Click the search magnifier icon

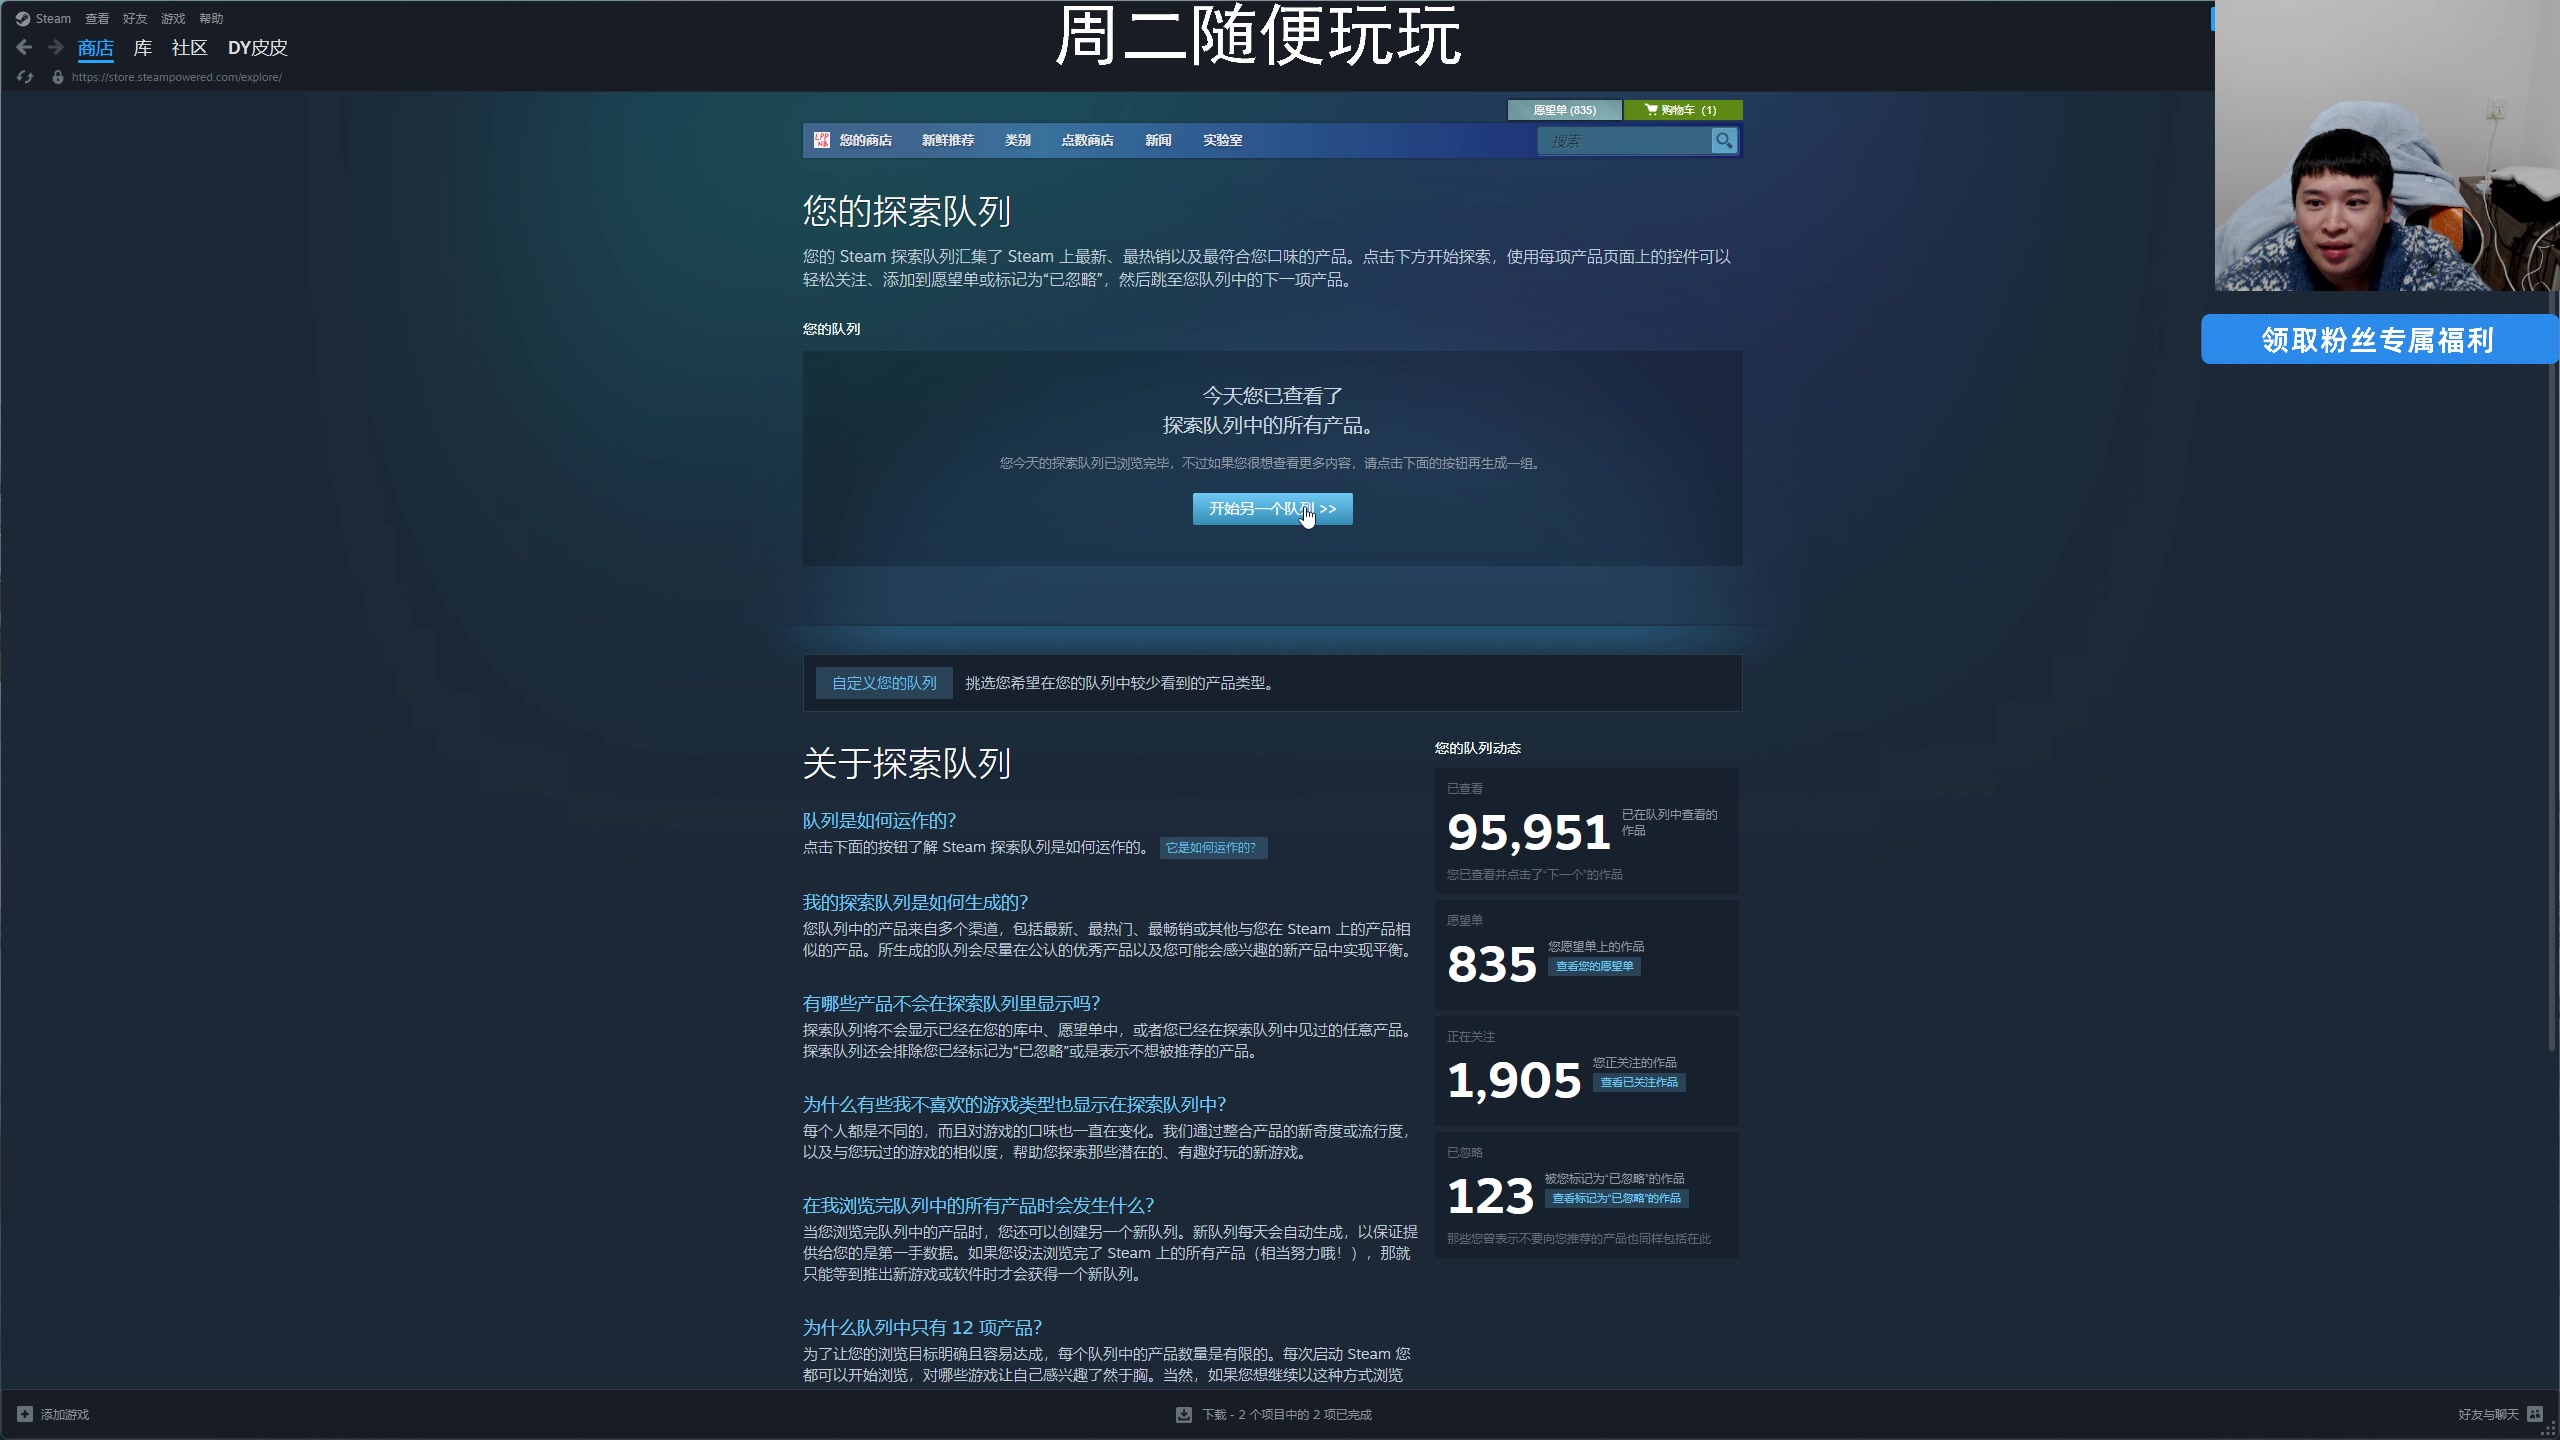tap(1723, 141)
